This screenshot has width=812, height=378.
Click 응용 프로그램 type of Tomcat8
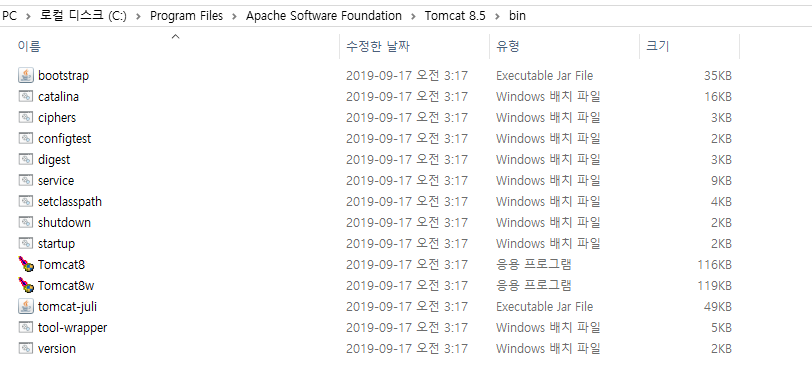(x=533, y=264)
